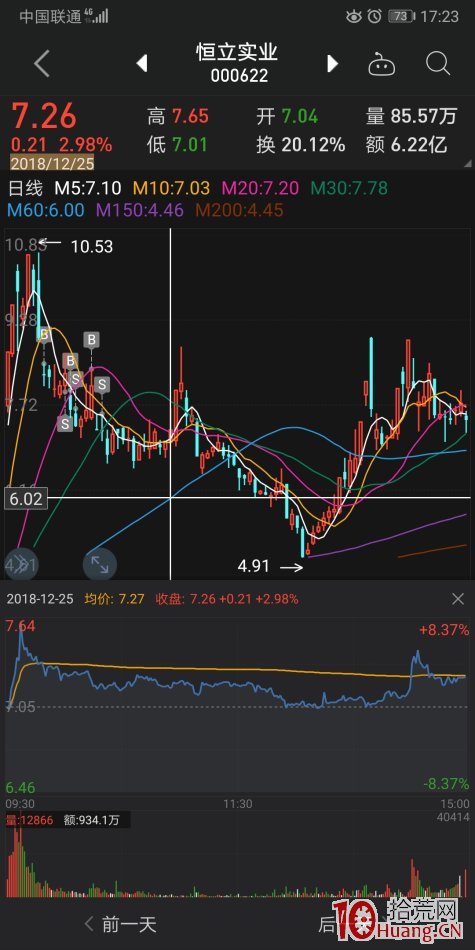
Task: Open the robot assistant icon
Action: [382, 63]
